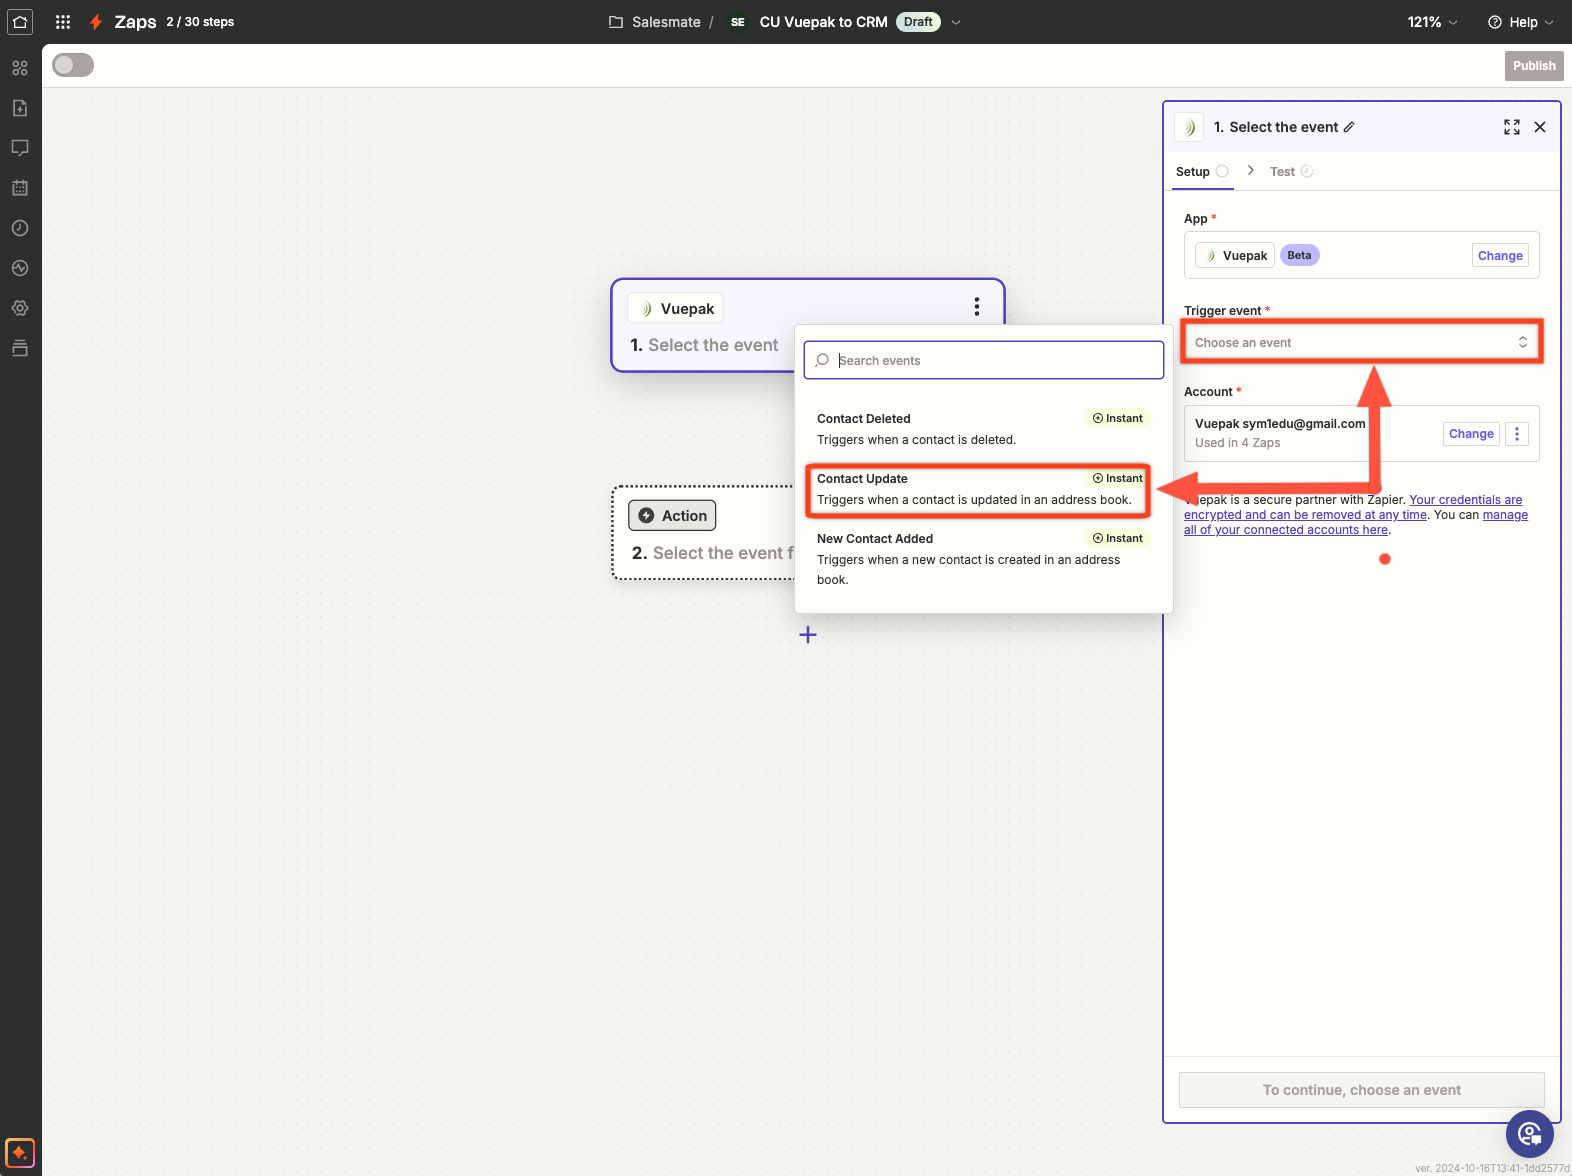Click the manage connected accounts link
Screen dimensions: 1572x1176
(x=1504, y=515)
